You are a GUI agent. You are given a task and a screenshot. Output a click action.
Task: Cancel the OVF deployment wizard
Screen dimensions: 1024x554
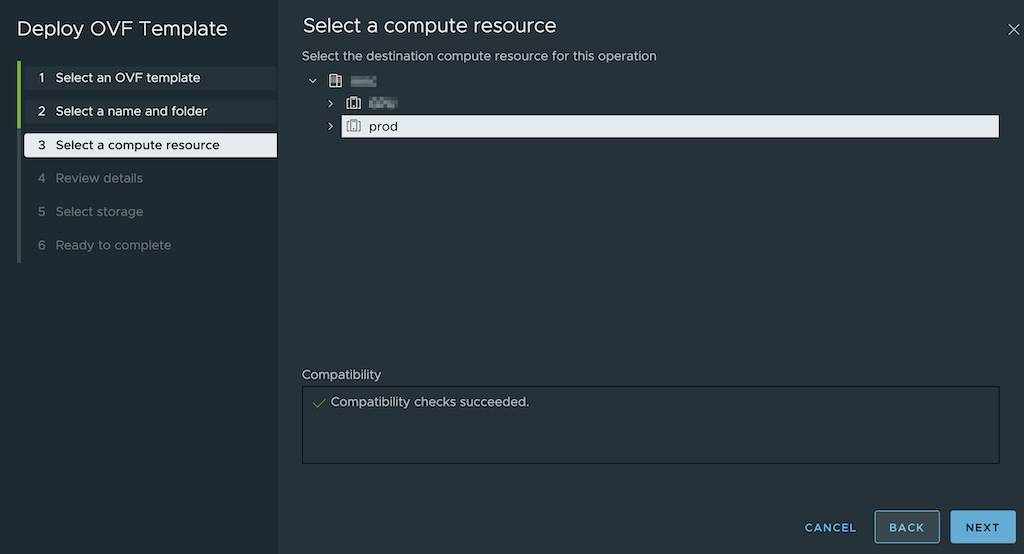[830, 528]
